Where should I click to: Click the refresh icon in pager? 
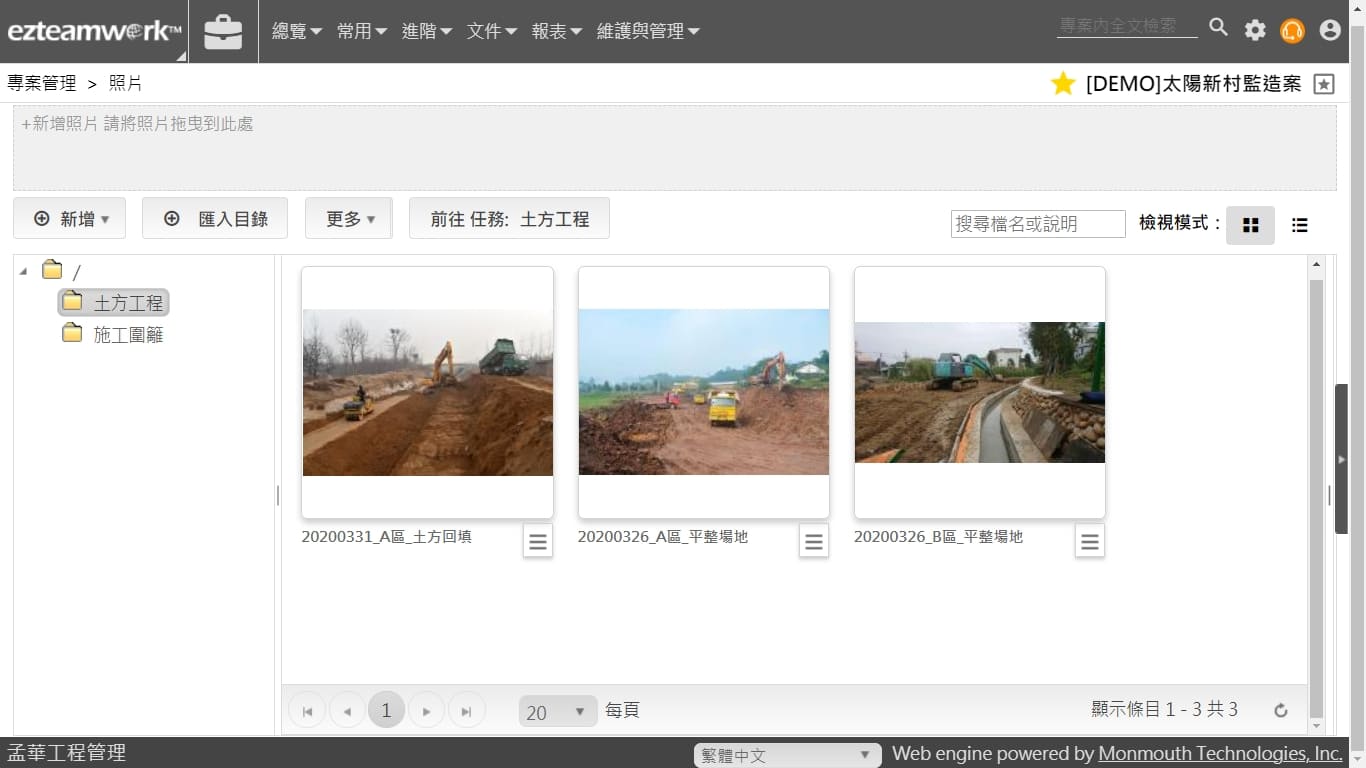coord(1280,711)
